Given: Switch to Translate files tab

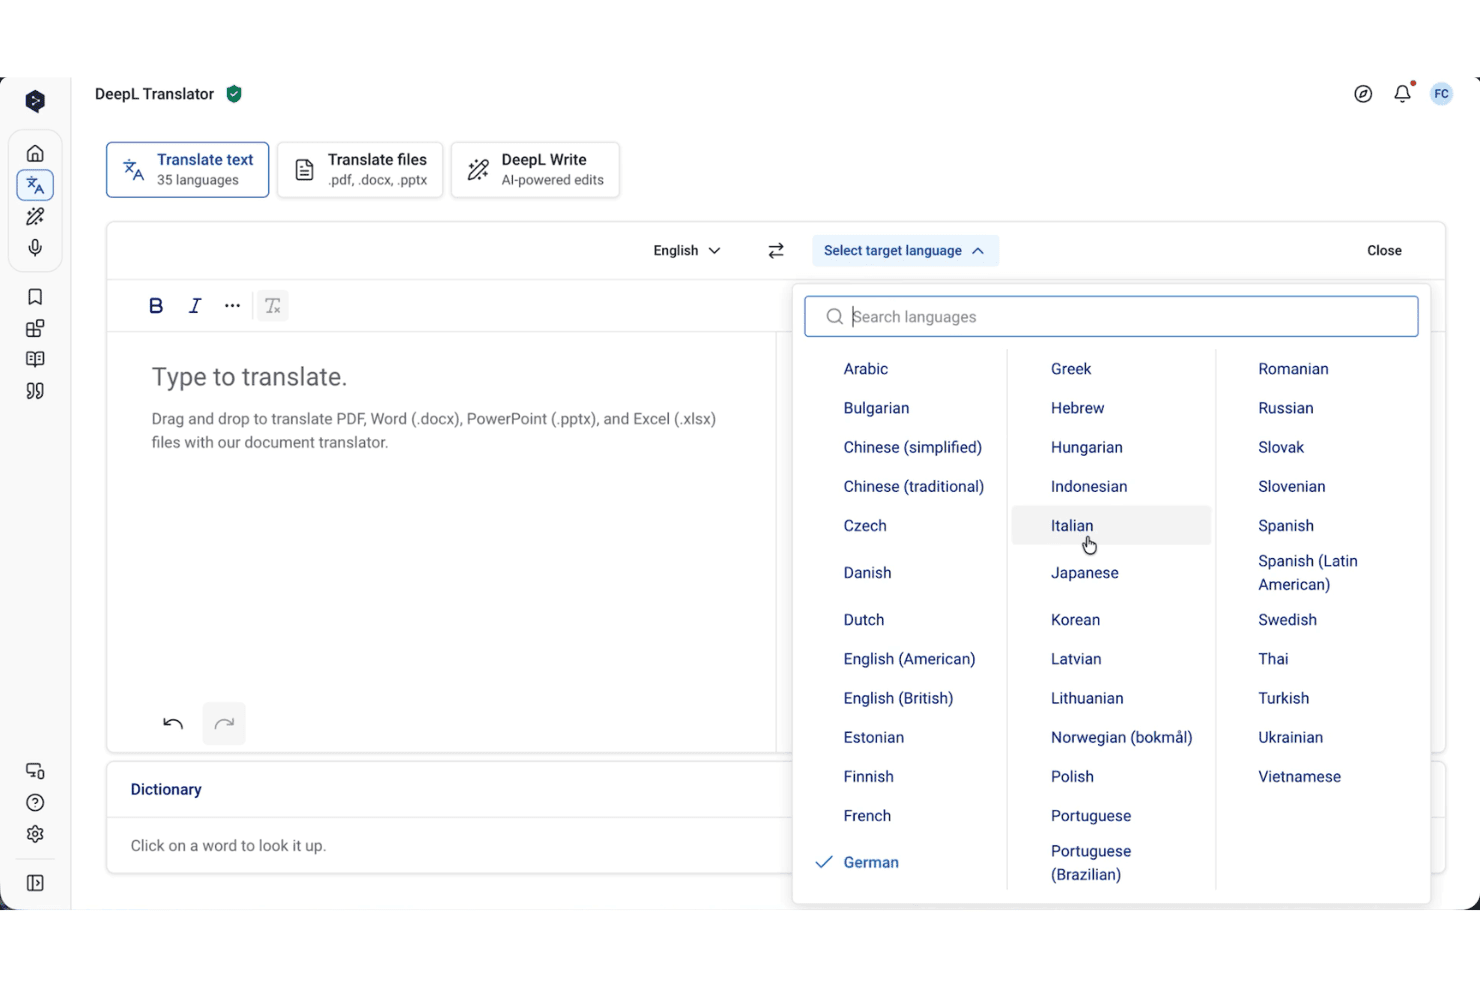Looking at the screenshot, I should pyautogui.click(x=360, y=170).
